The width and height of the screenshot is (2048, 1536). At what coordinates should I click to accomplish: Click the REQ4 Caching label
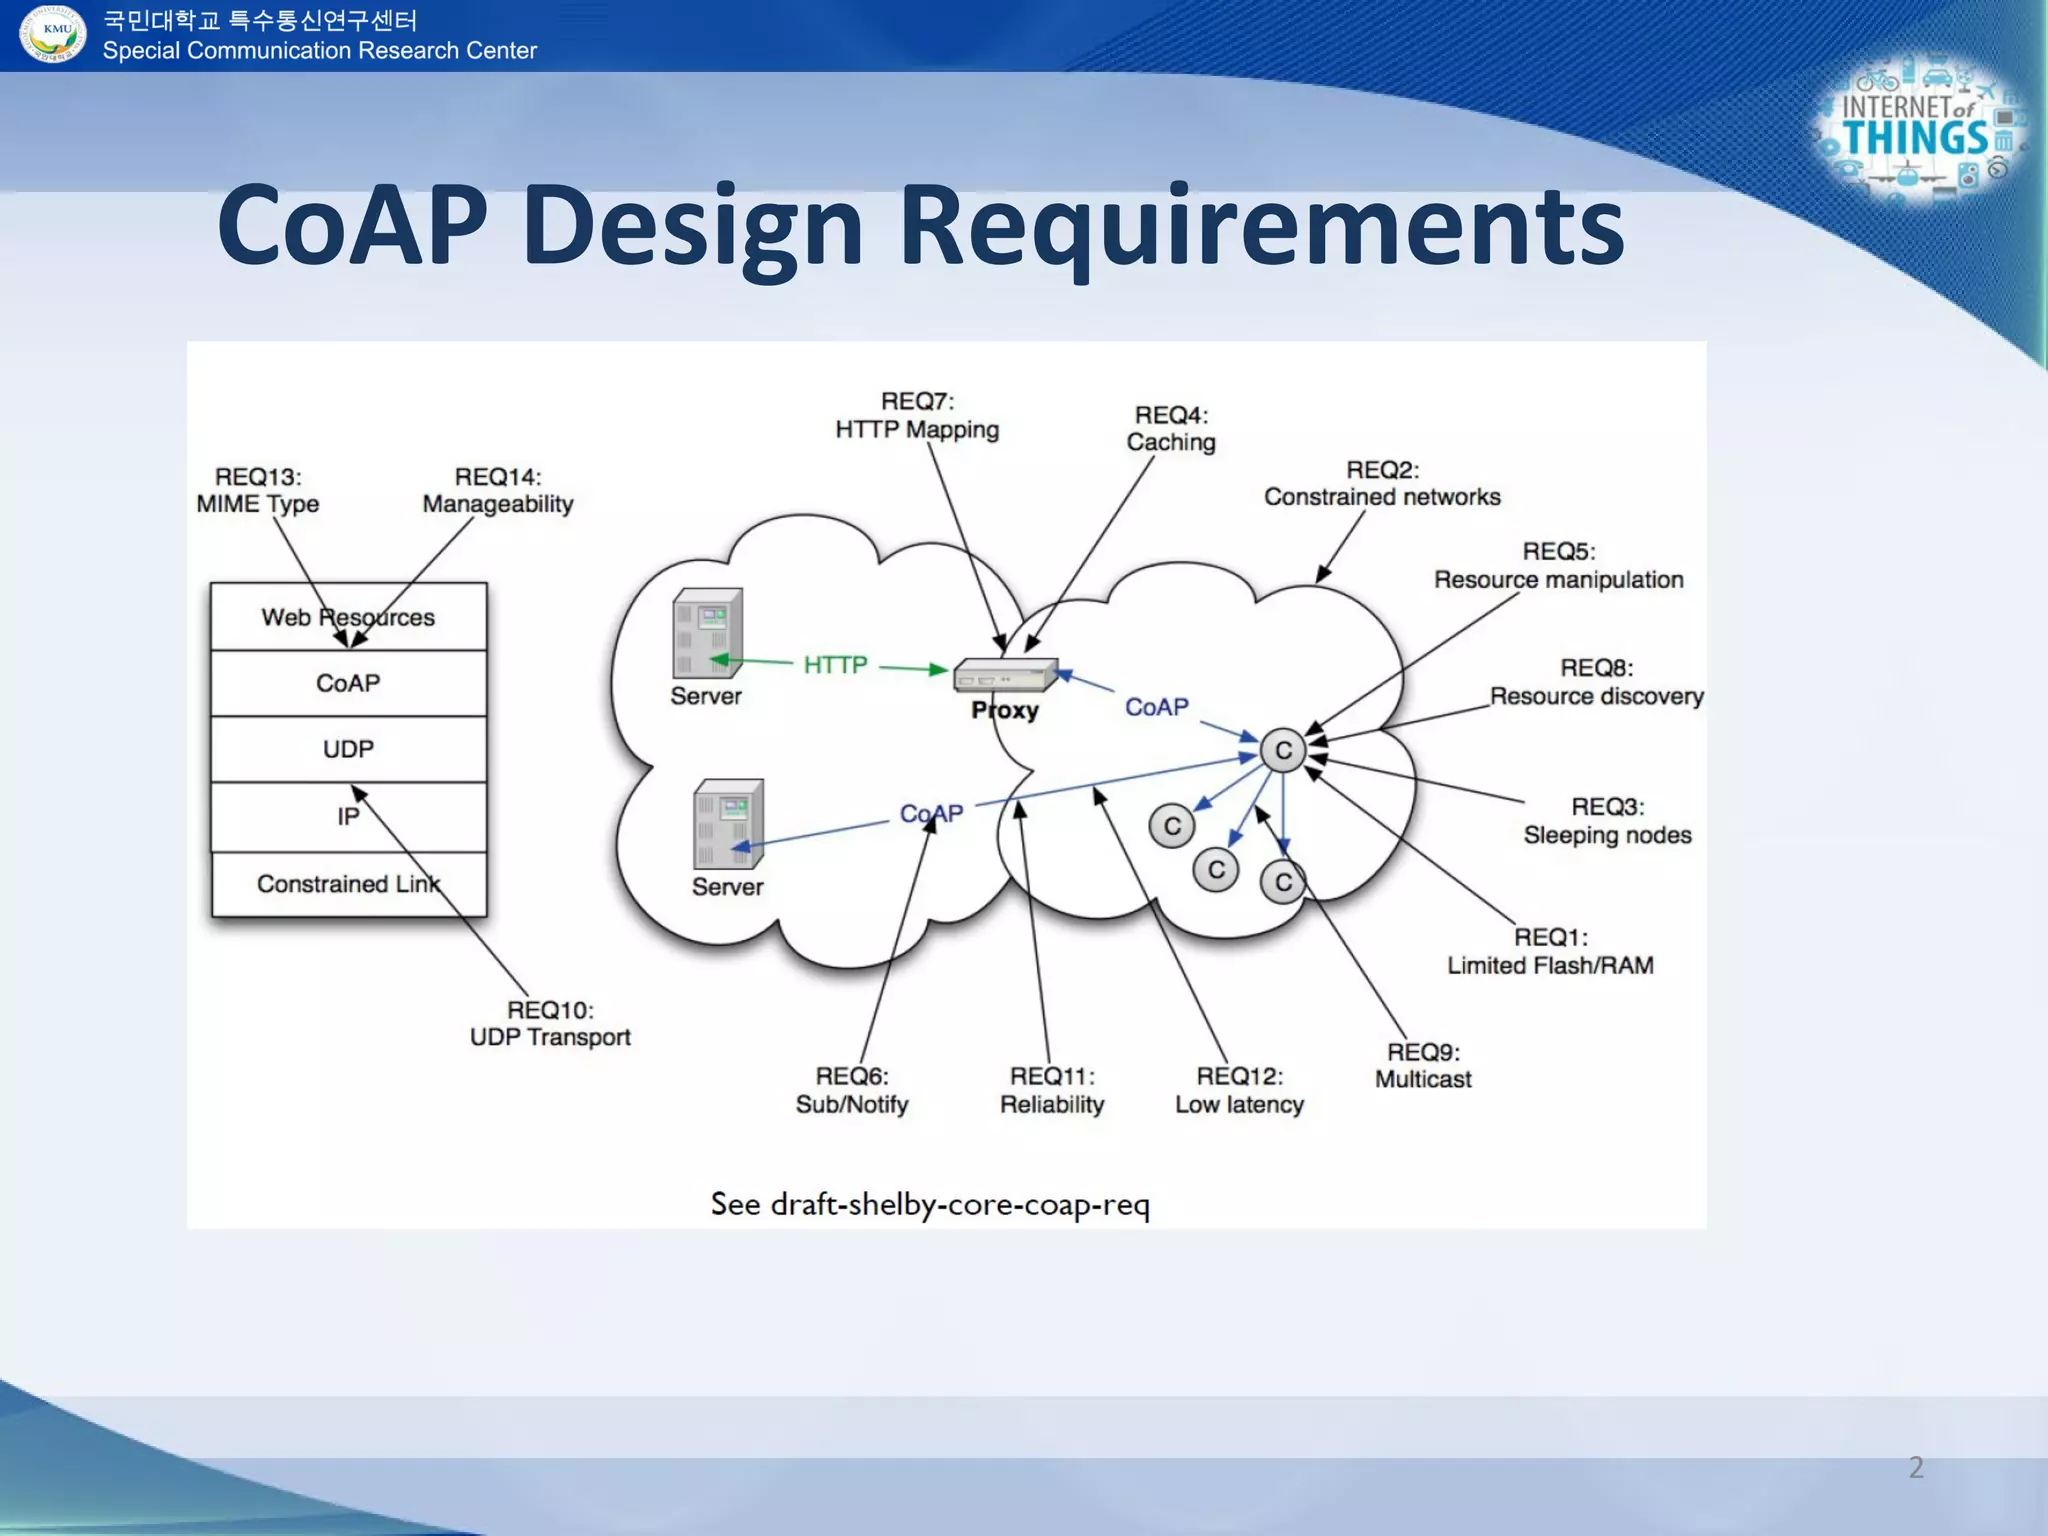[1171, 429]
